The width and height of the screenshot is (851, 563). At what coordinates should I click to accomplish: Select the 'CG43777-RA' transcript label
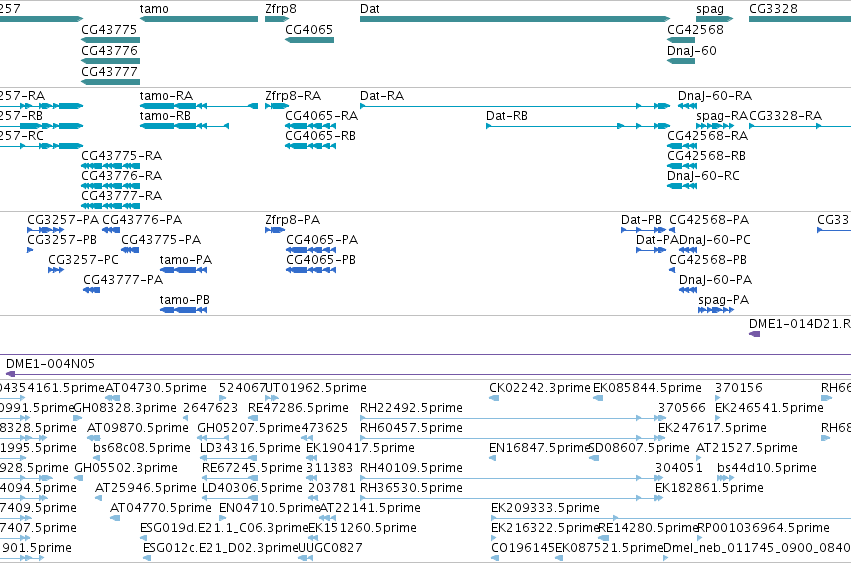[122, 195]
